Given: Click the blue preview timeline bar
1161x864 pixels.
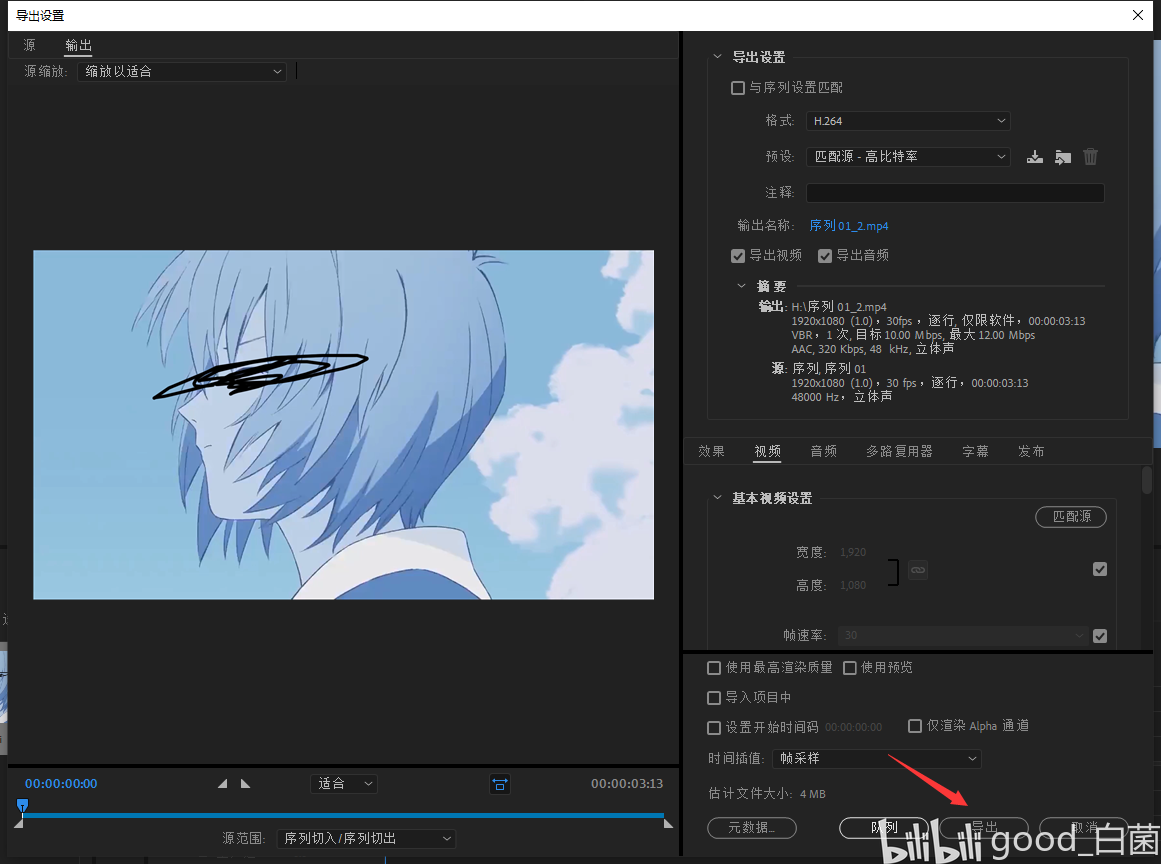Looking at the screenshot, I should (343, 815).
